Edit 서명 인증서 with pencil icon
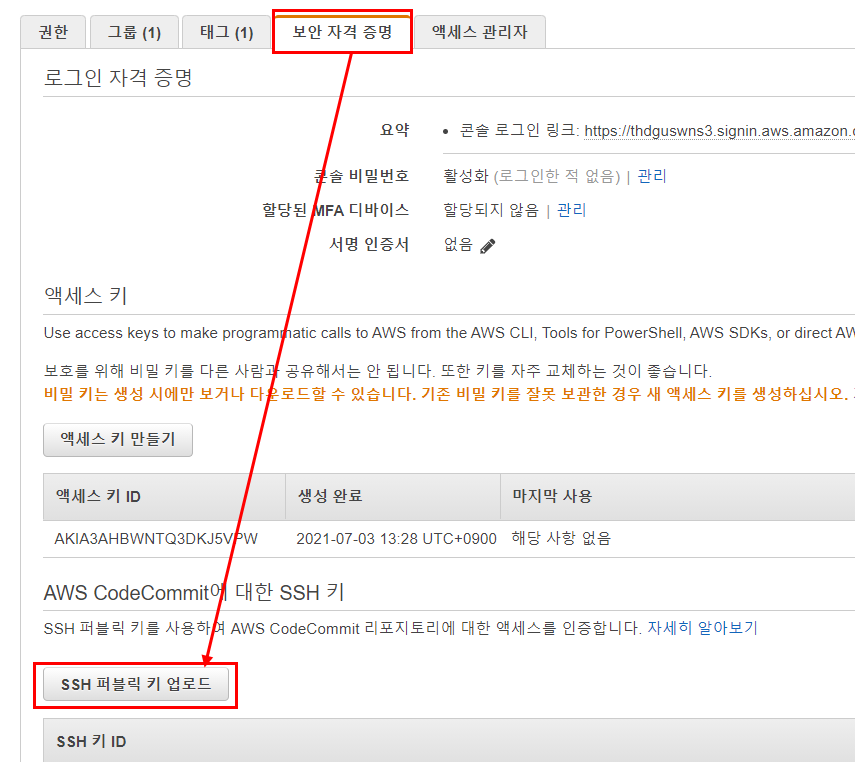This screenshot has width=855, height=762. [487, 246]
